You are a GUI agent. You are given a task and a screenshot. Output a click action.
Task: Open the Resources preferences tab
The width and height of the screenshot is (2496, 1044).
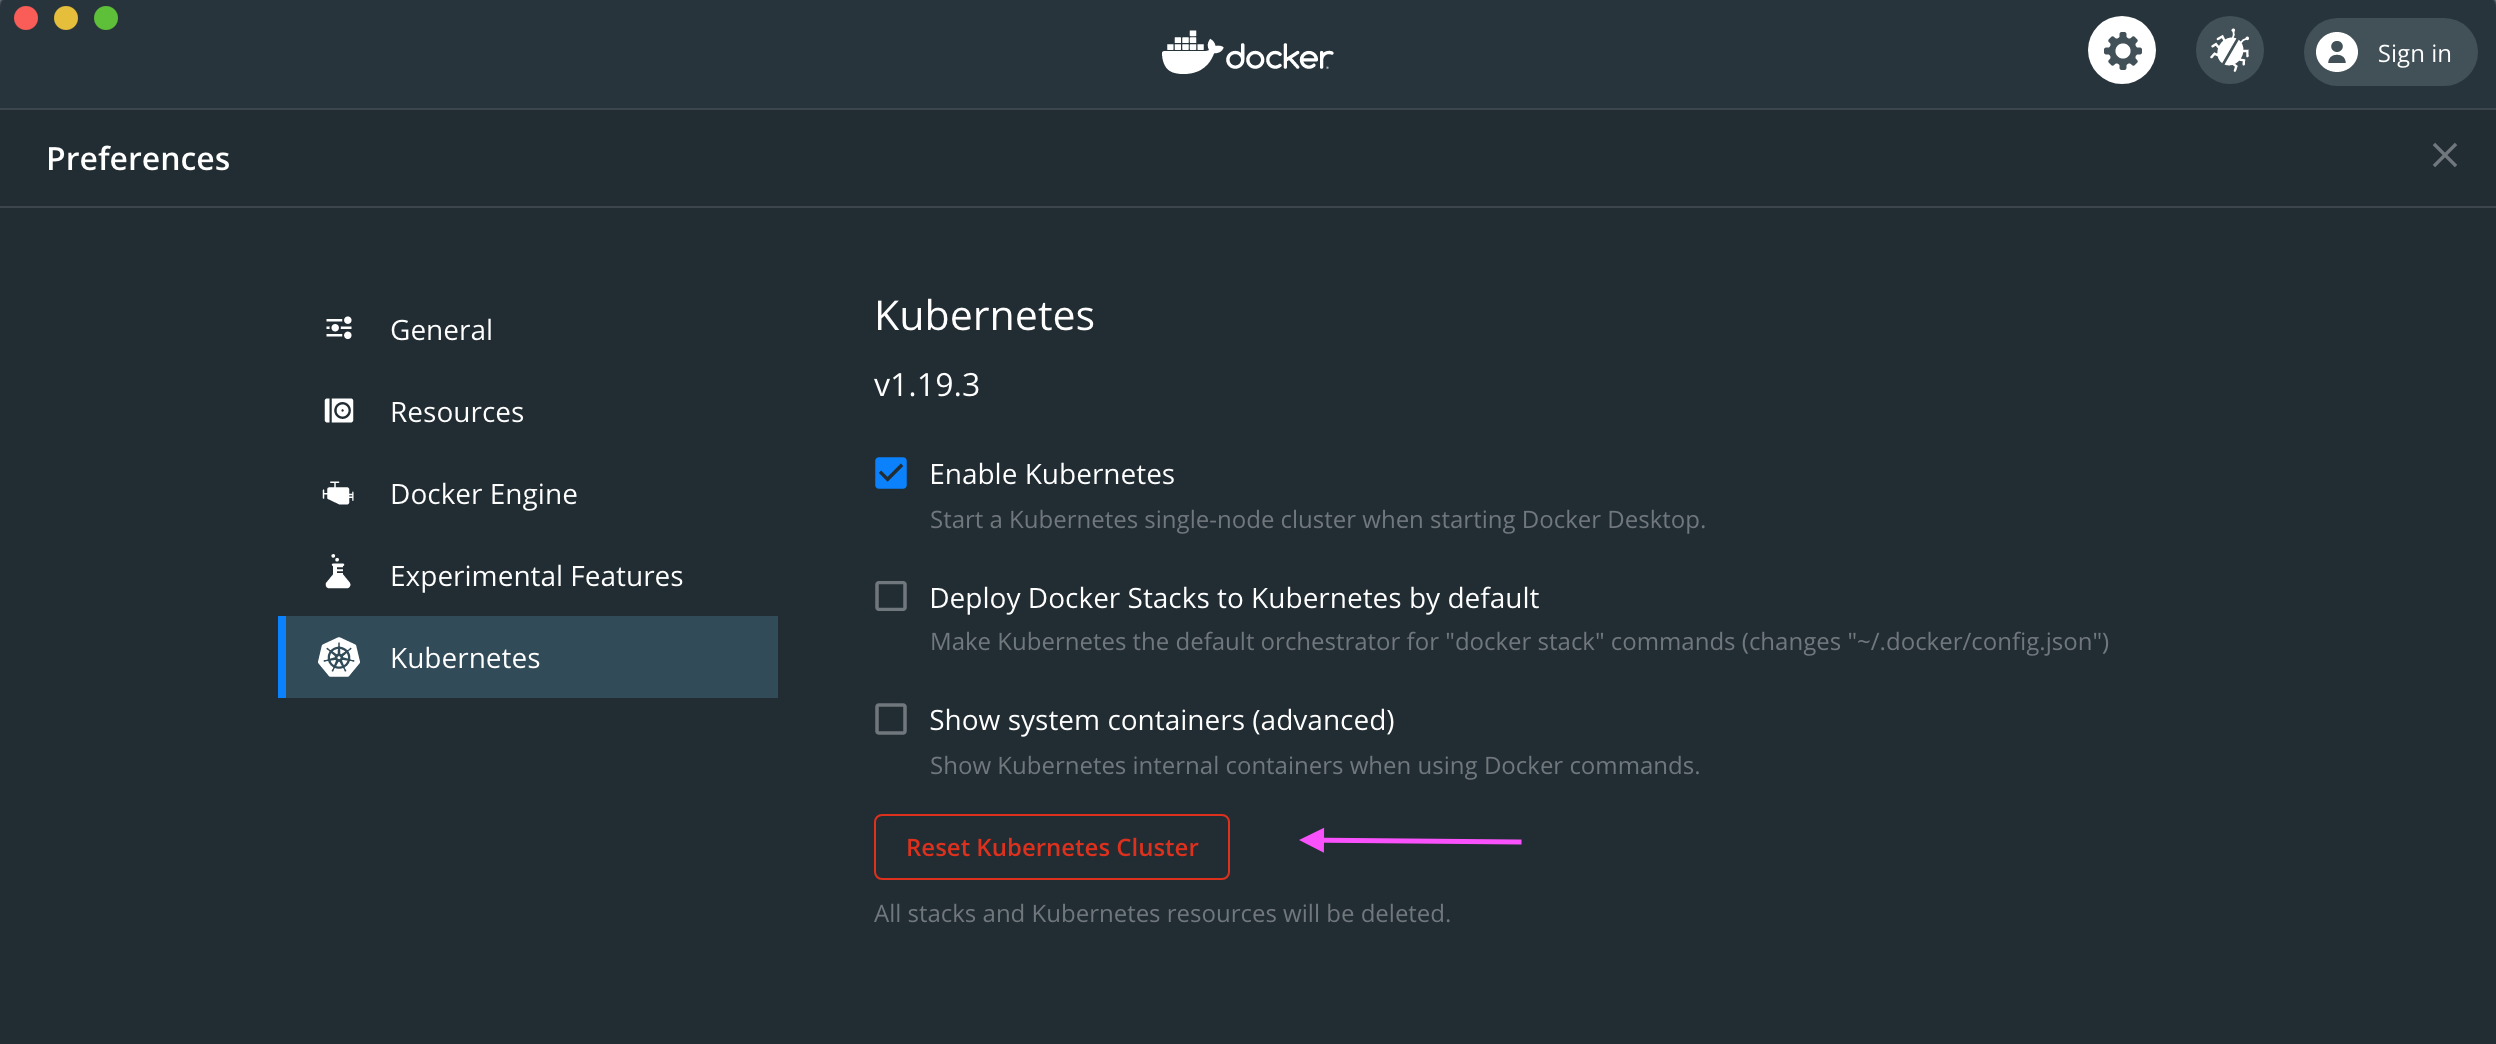pyautogui.click(x=528, y=411)
